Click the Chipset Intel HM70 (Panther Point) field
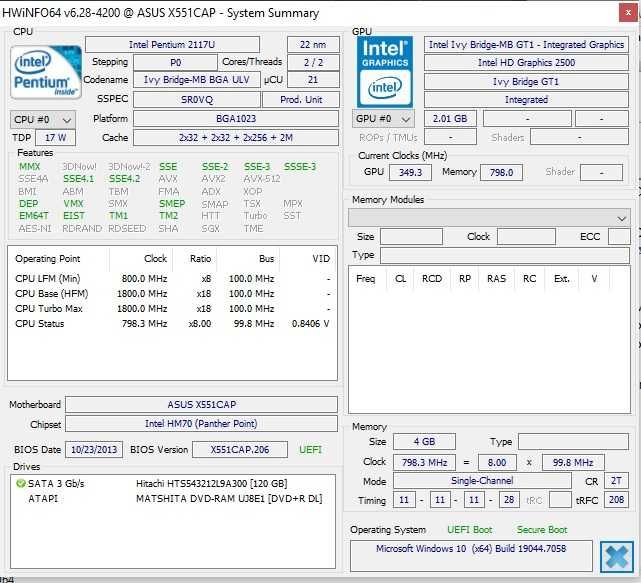Viewport: 641px width, 583px height. (202, 424)
